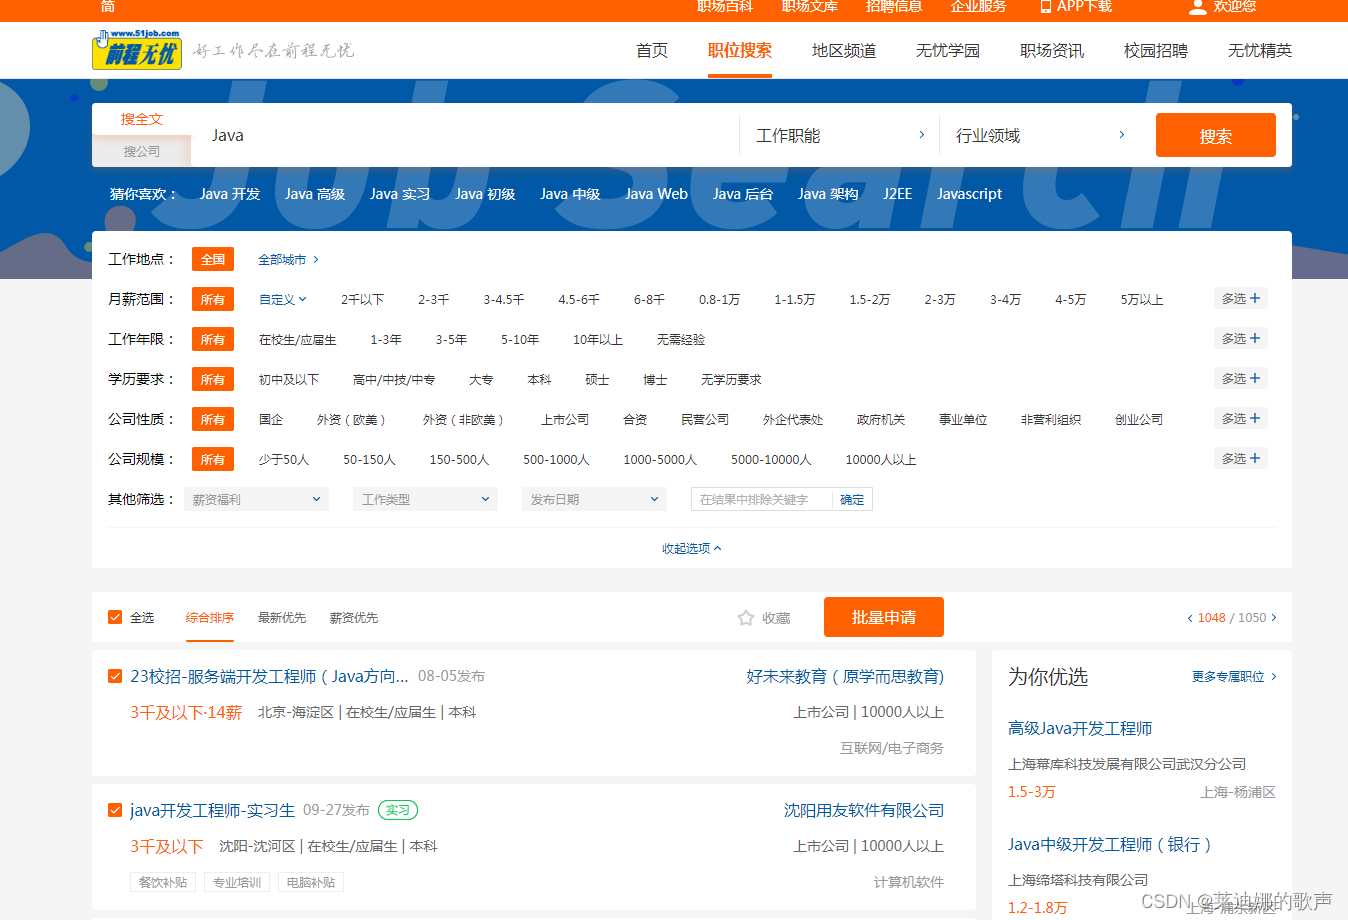Click the Java keyword search field
The height and width of the screenshot is (920, 1348).
click(465, 135)
